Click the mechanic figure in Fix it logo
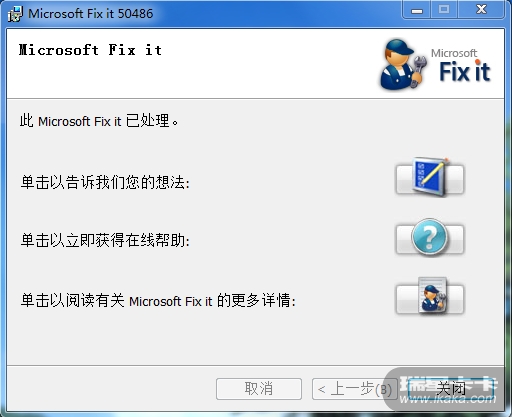Screen dimensions: 512x417 pos(403,64)
